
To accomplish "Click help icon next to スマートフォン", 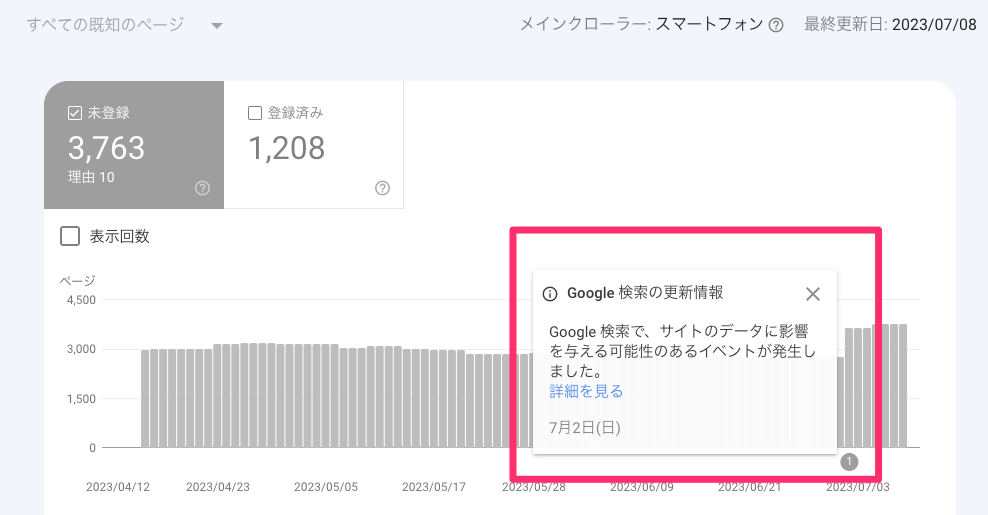I will [776, 25].
